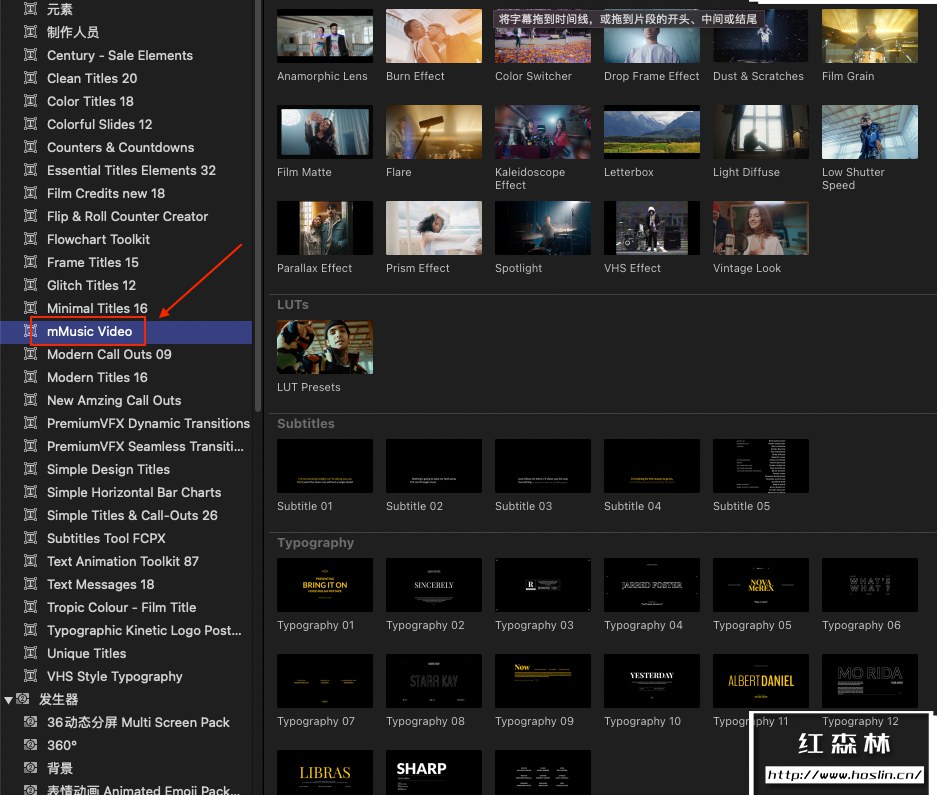Select Typography 06 thumbnail
The image size is (937, 795).
click(x=870, y=585)
